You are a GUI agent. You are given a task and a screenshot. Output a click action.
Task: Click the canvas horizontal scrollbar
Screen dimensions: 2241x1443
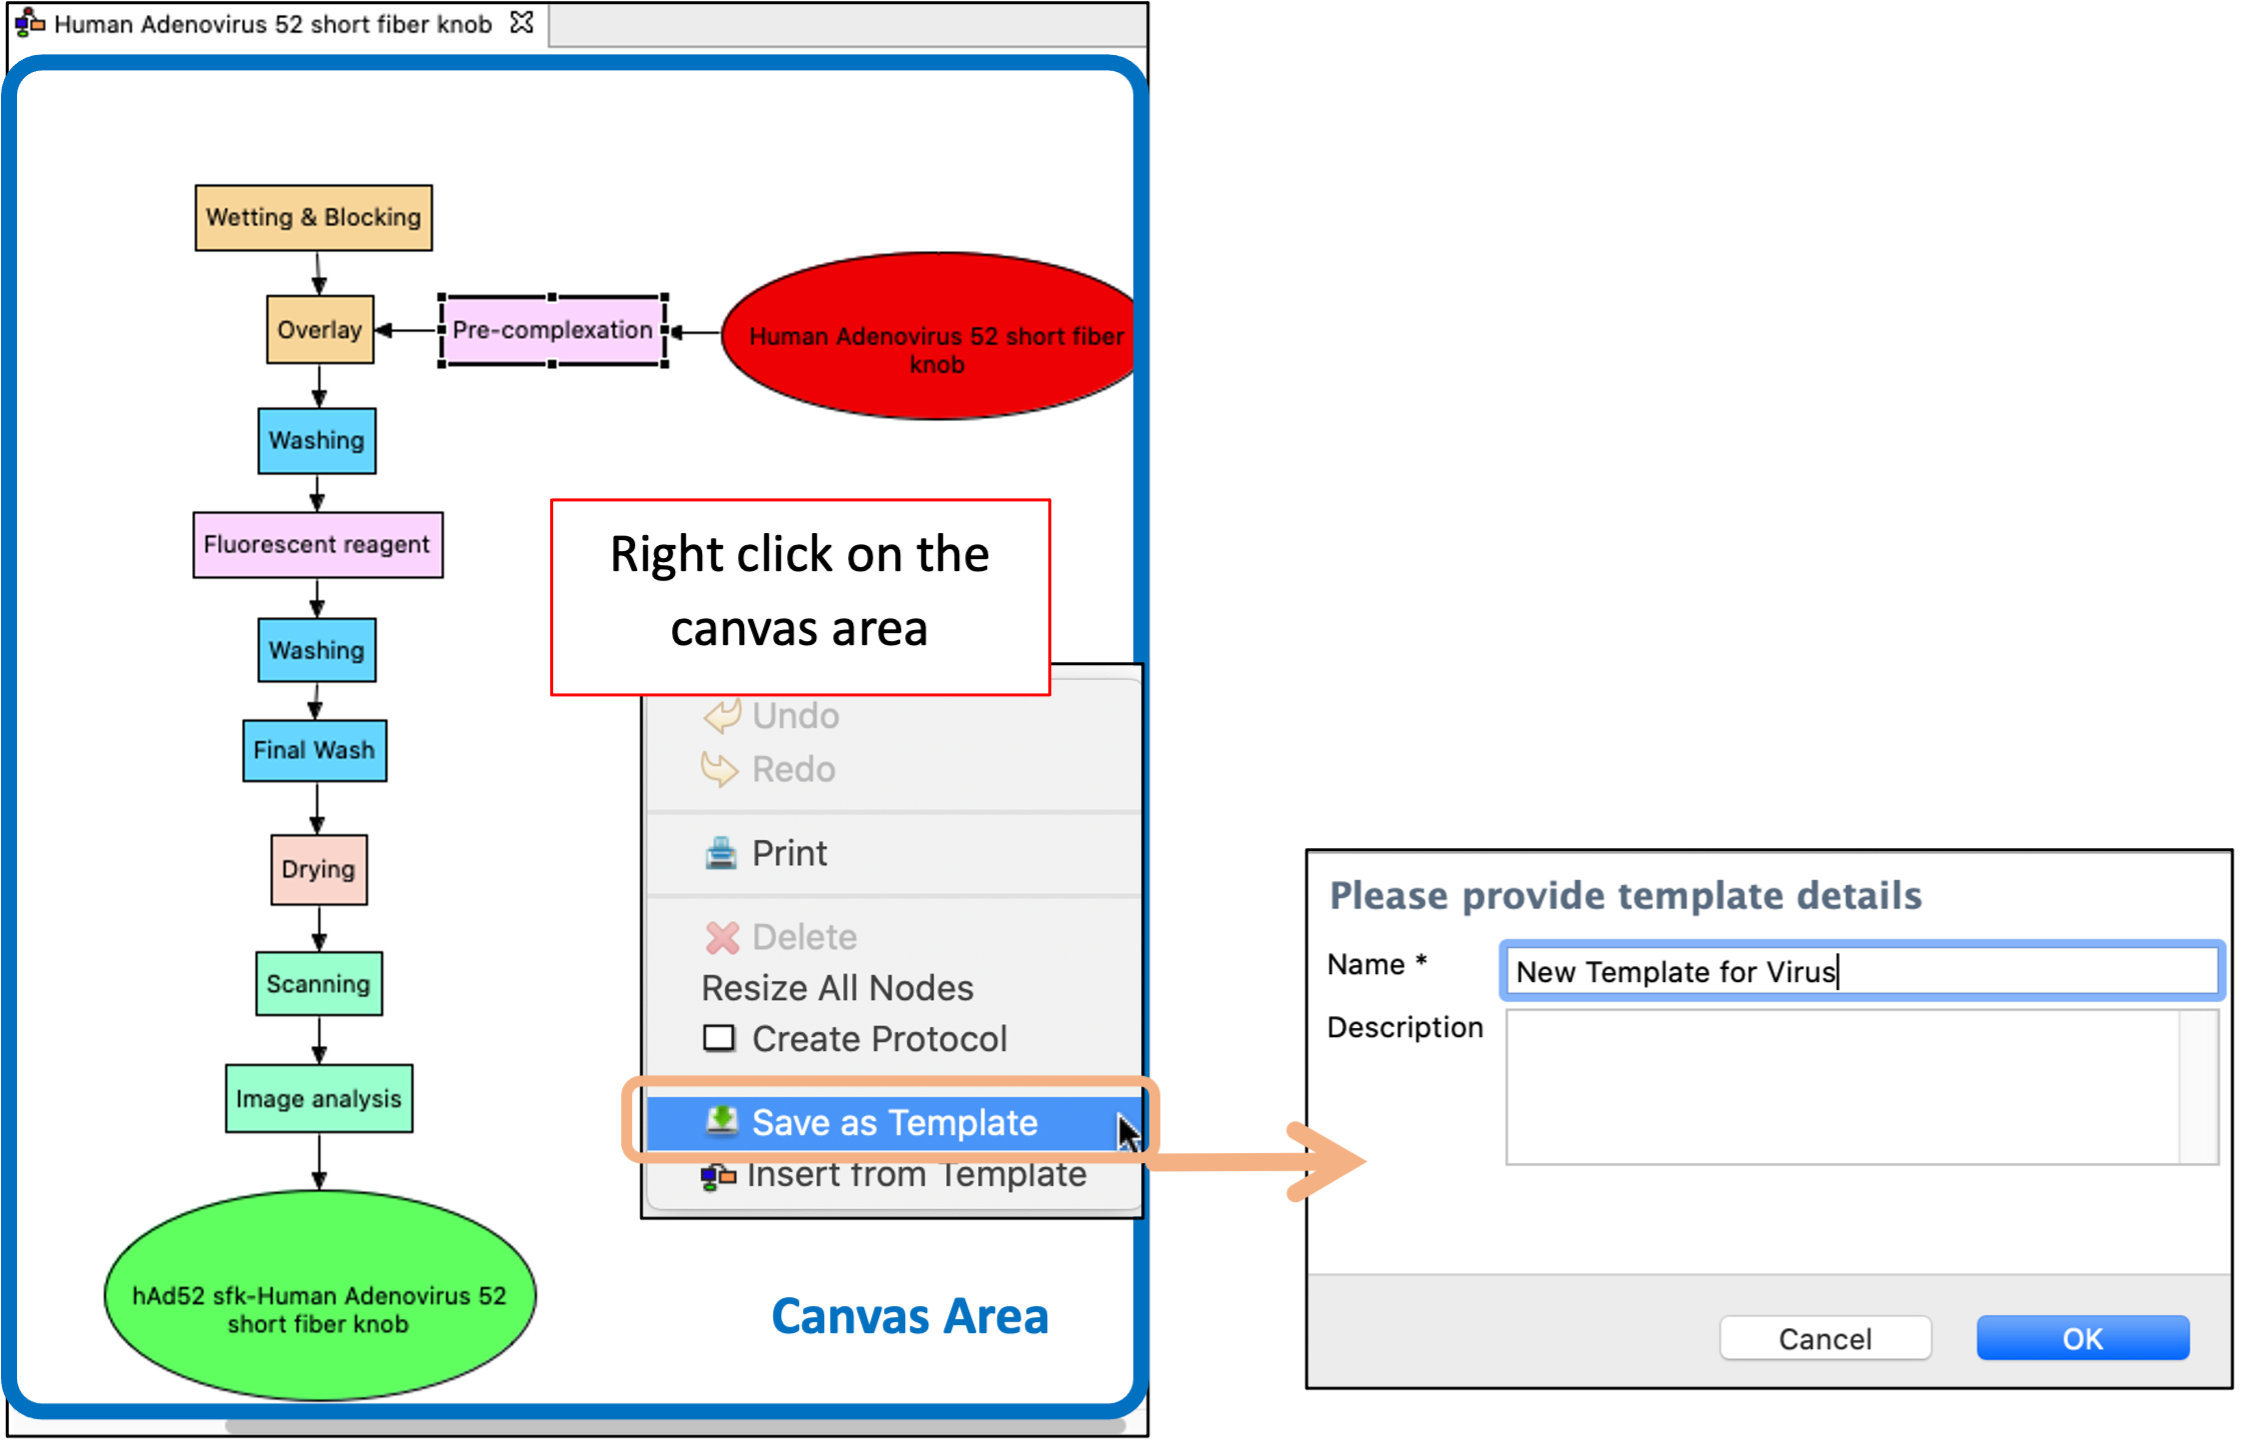(675, 1427)
